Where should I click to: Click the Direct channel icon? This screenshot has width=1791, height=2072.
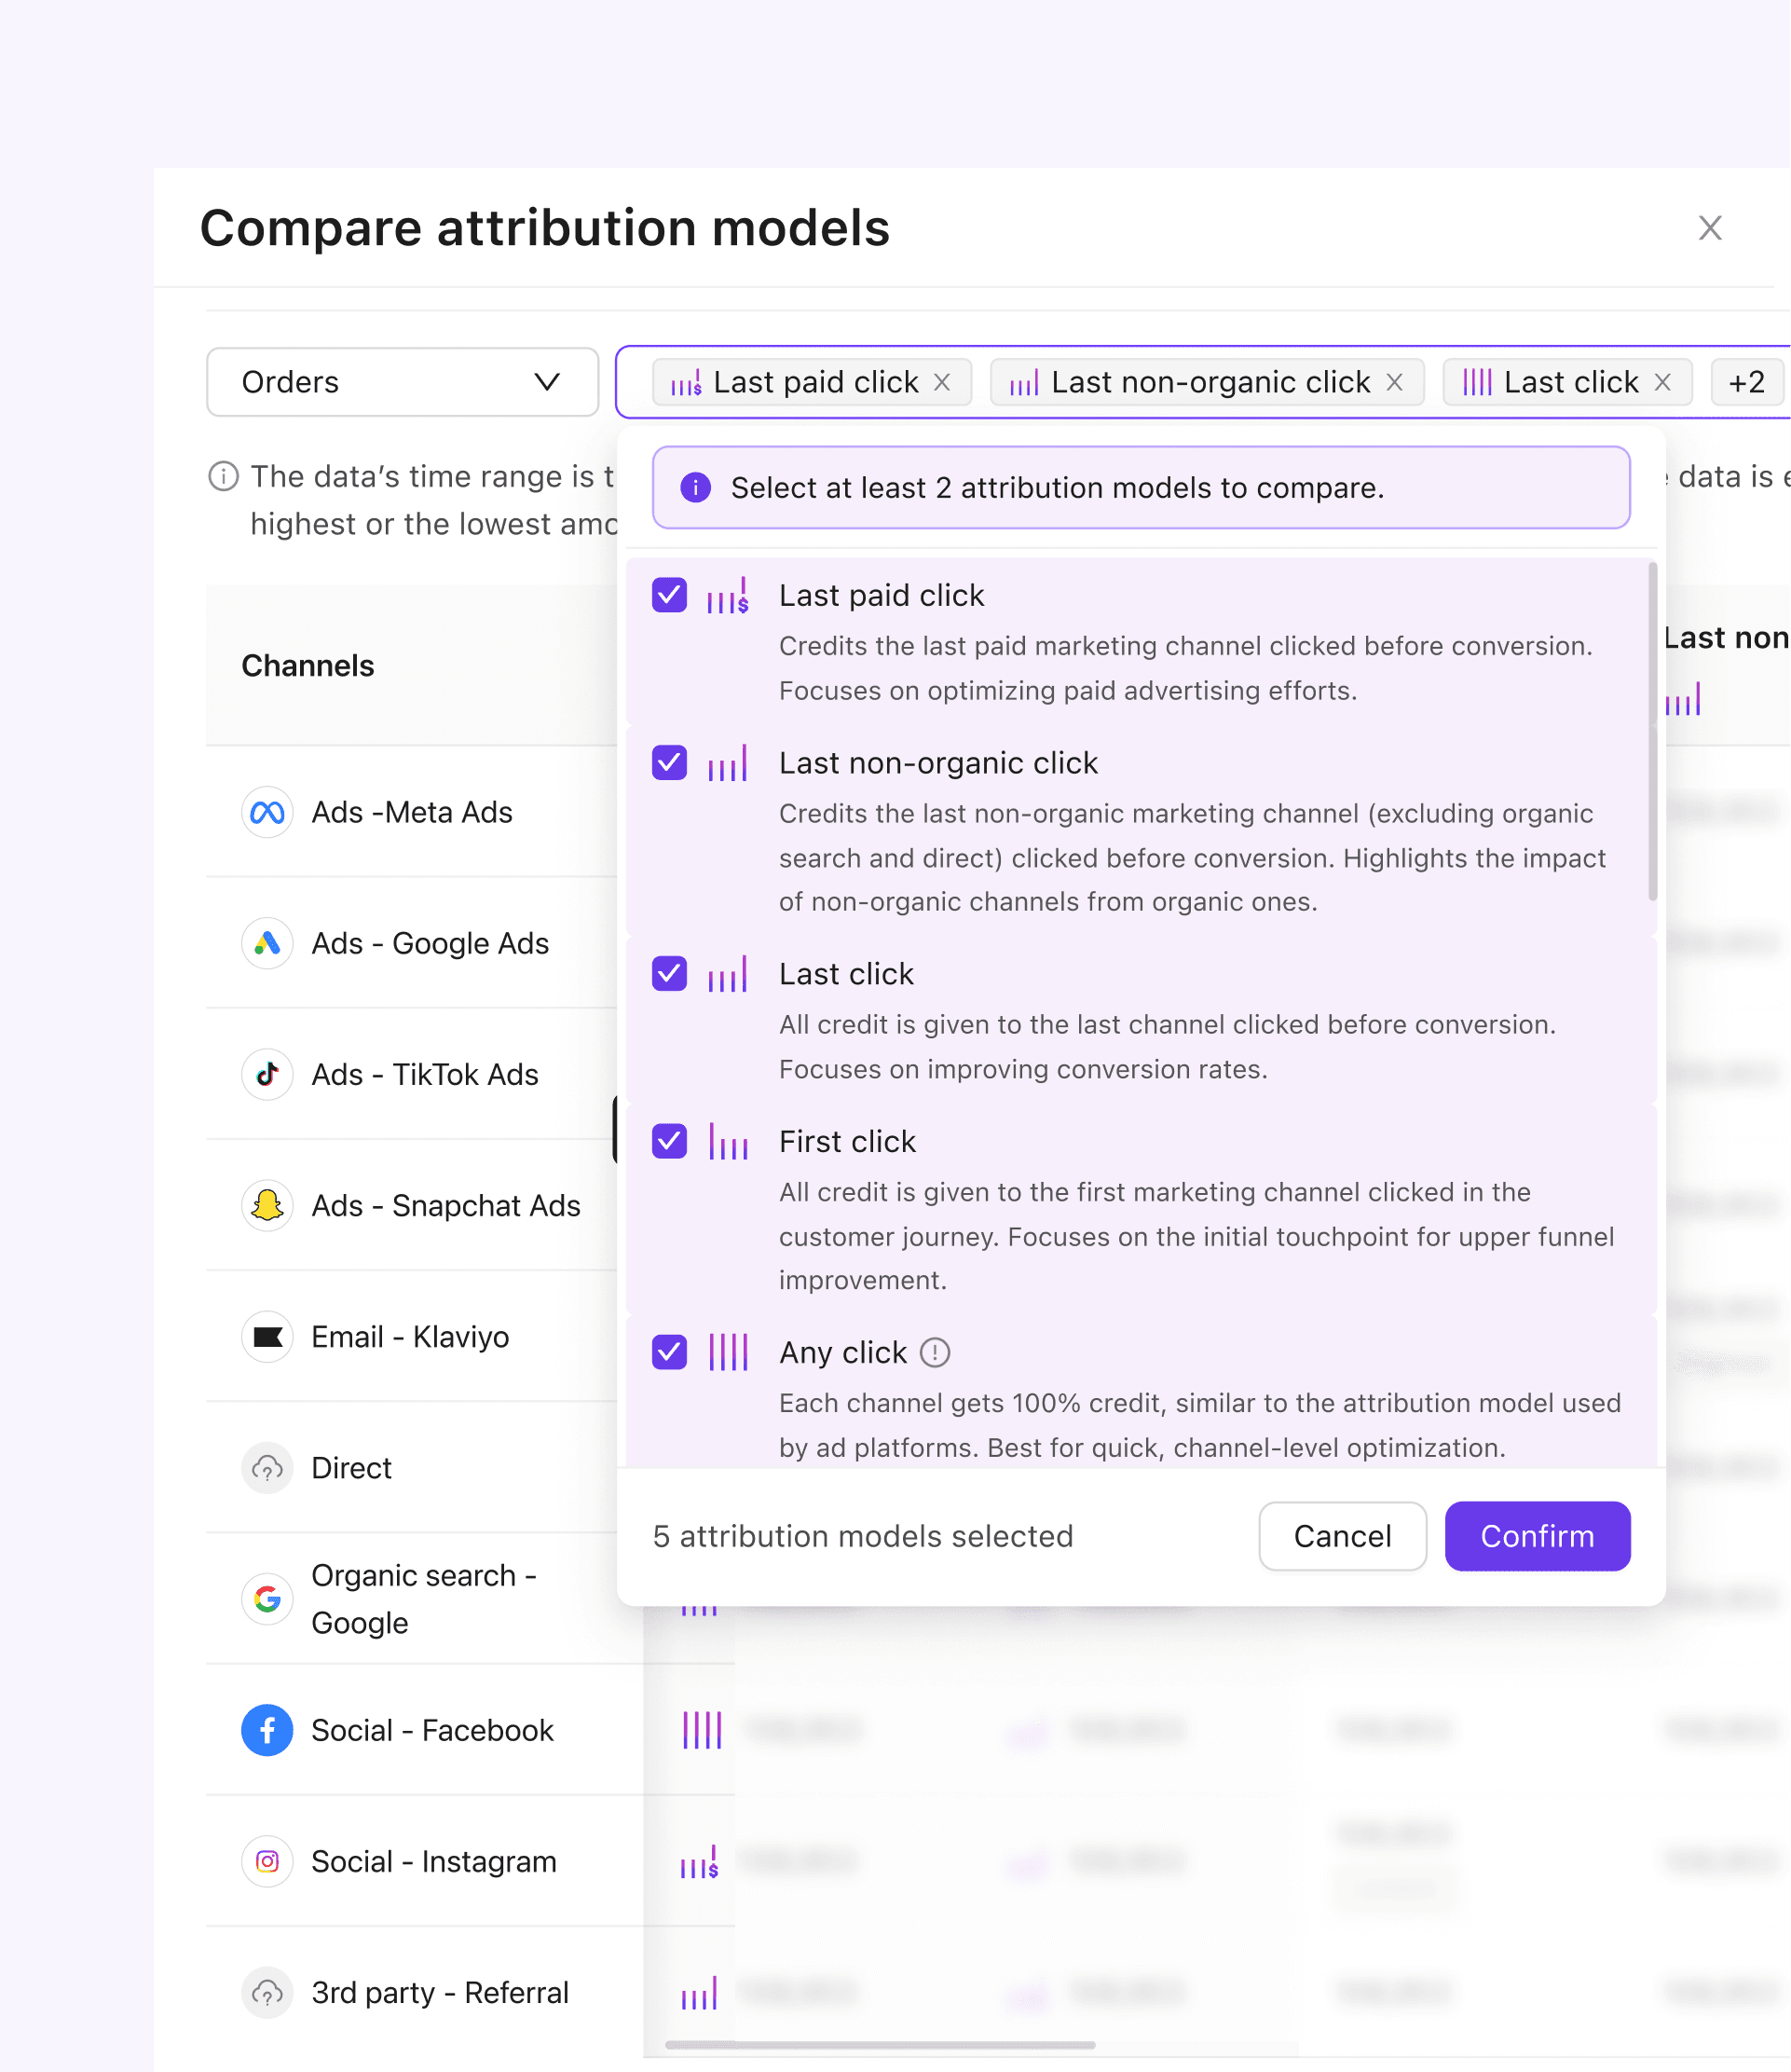point(267,1468)
